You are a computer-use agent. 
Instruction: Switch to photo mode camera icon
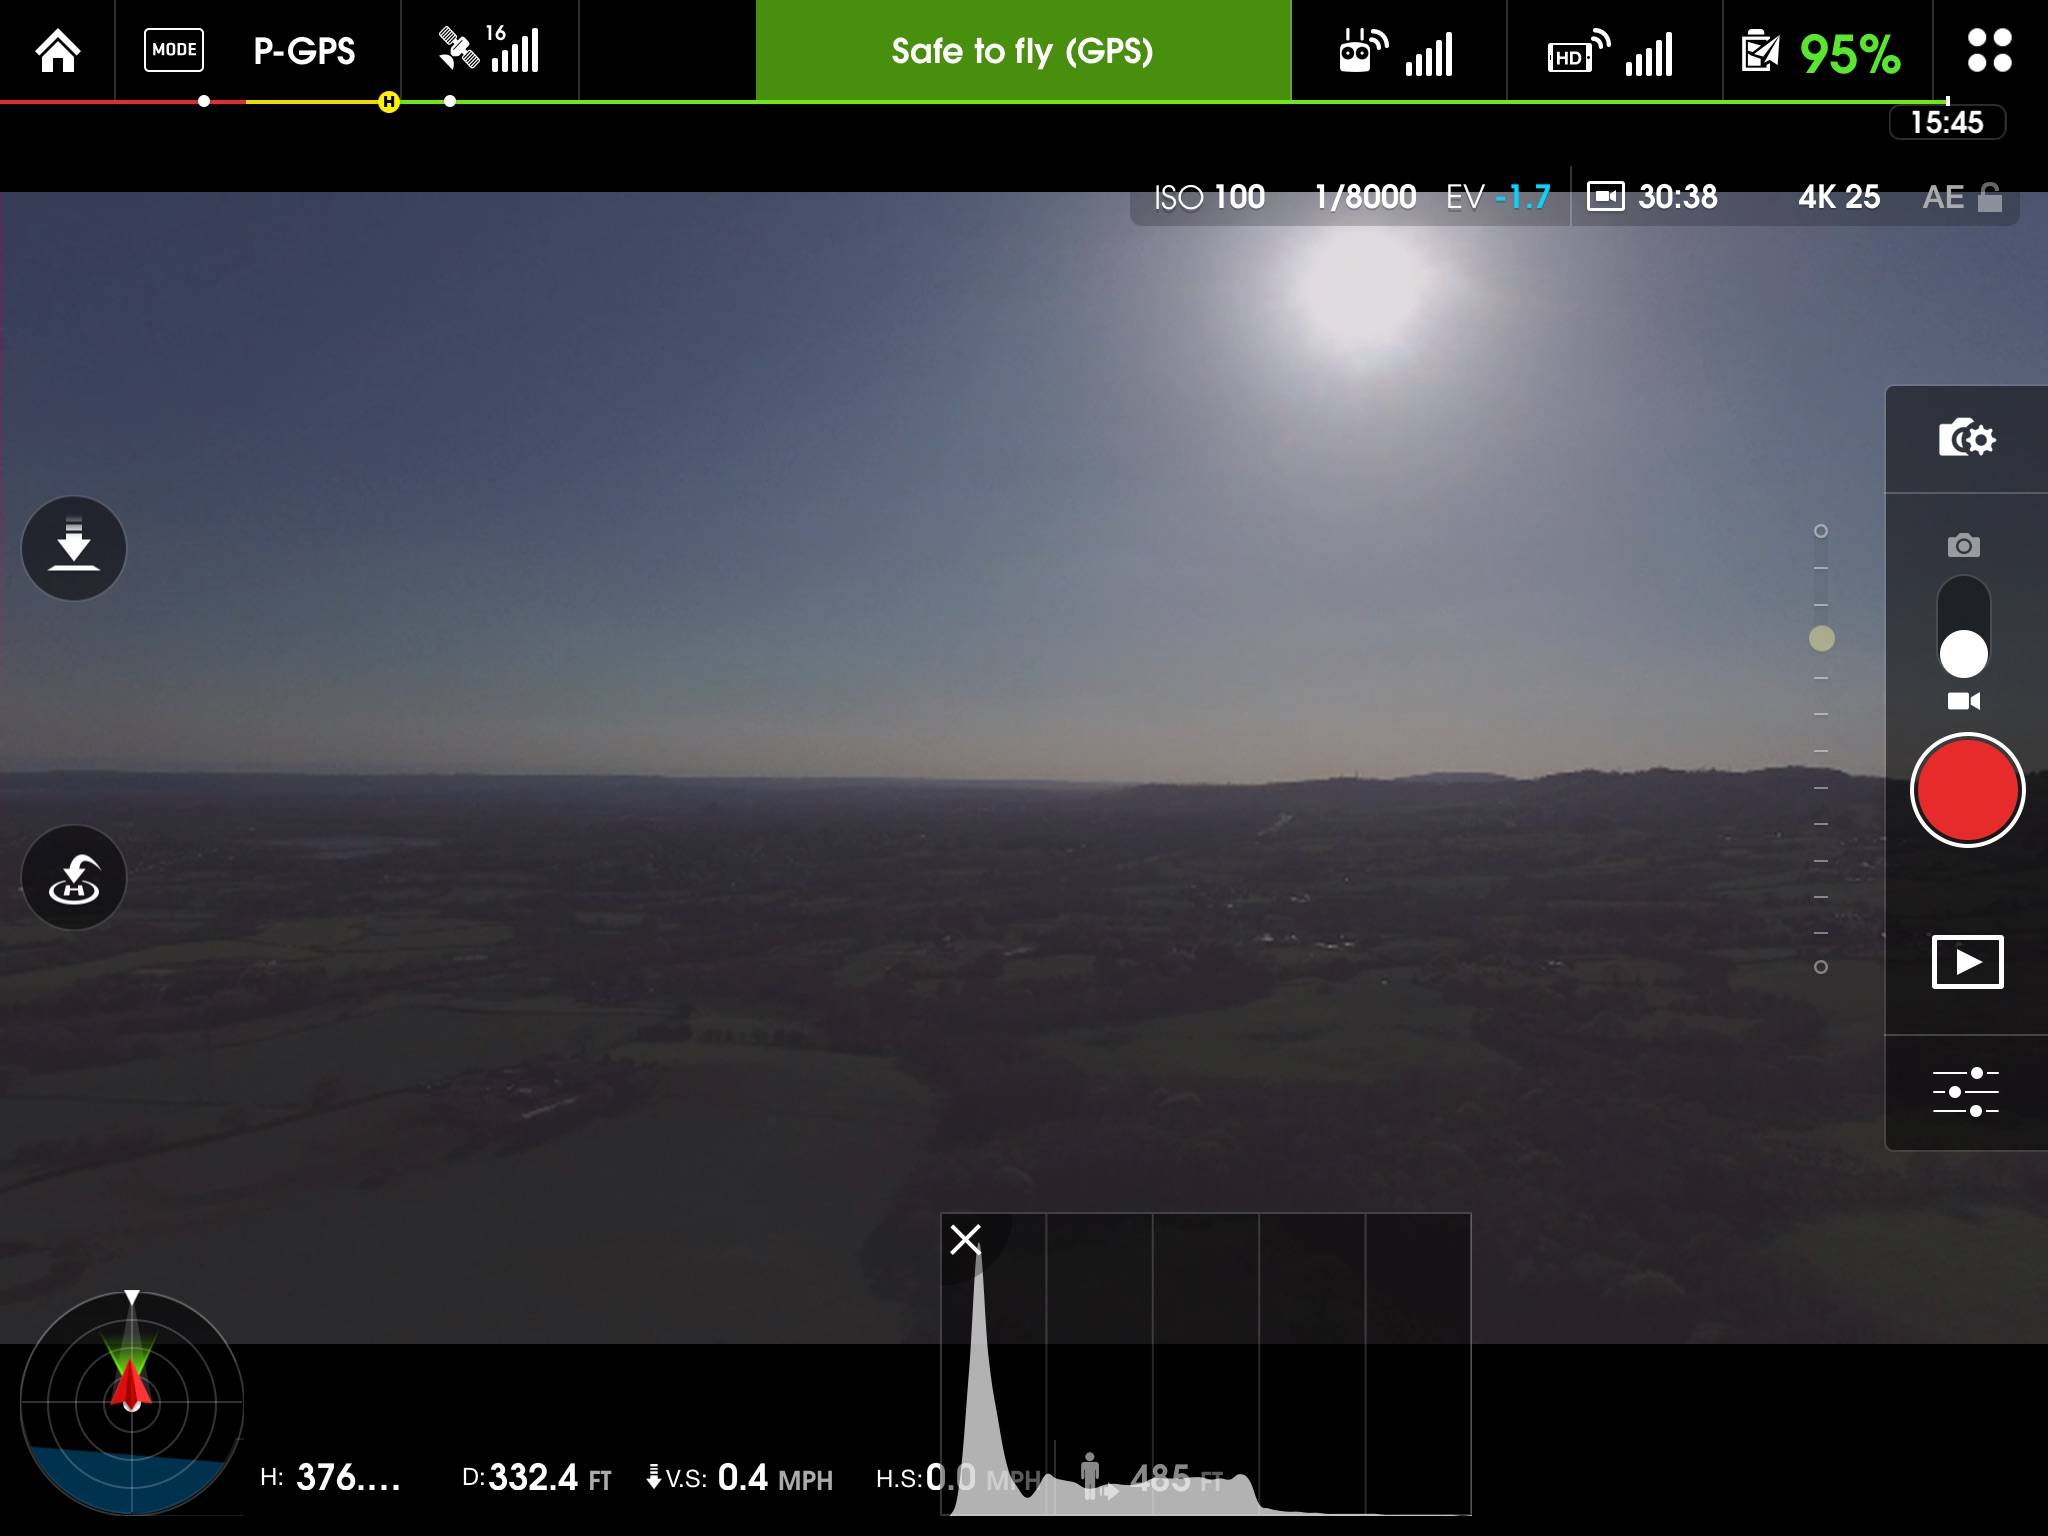pos(1963,545)
